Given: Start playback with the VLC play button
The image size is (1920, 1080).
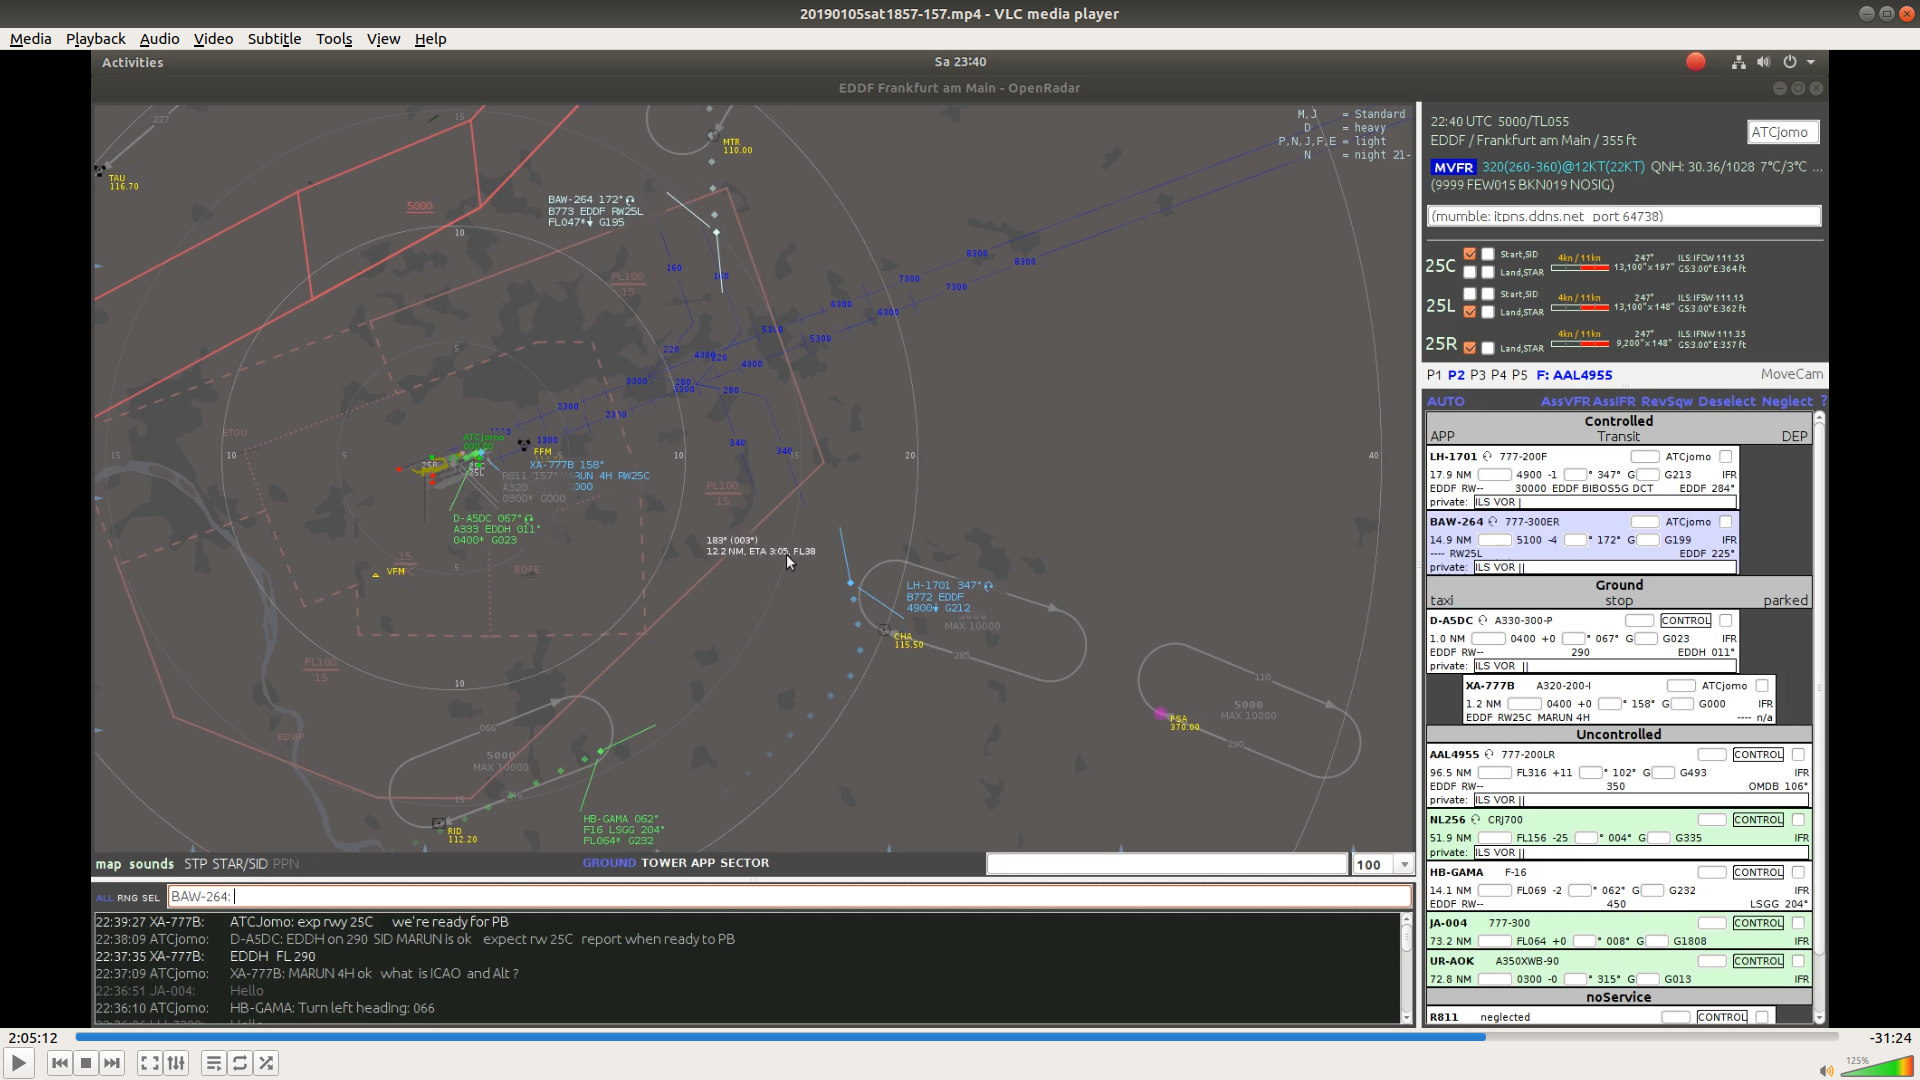Looking at the screenshot, I should (19, 1063).
